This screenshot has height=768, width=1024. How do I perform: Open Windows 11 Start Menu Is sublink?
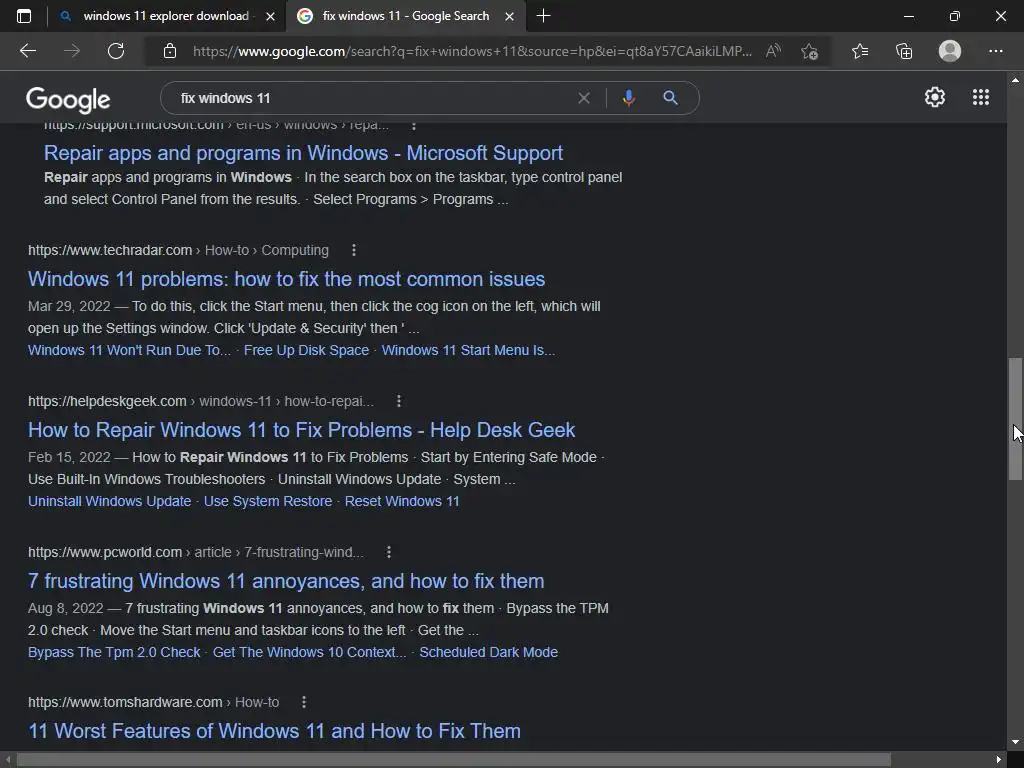468,350
